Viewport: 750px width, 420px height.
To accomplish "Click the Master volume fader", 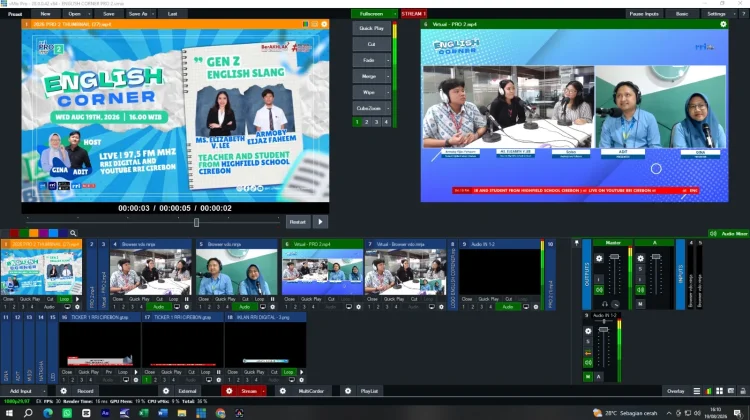I will coord(615,257).
